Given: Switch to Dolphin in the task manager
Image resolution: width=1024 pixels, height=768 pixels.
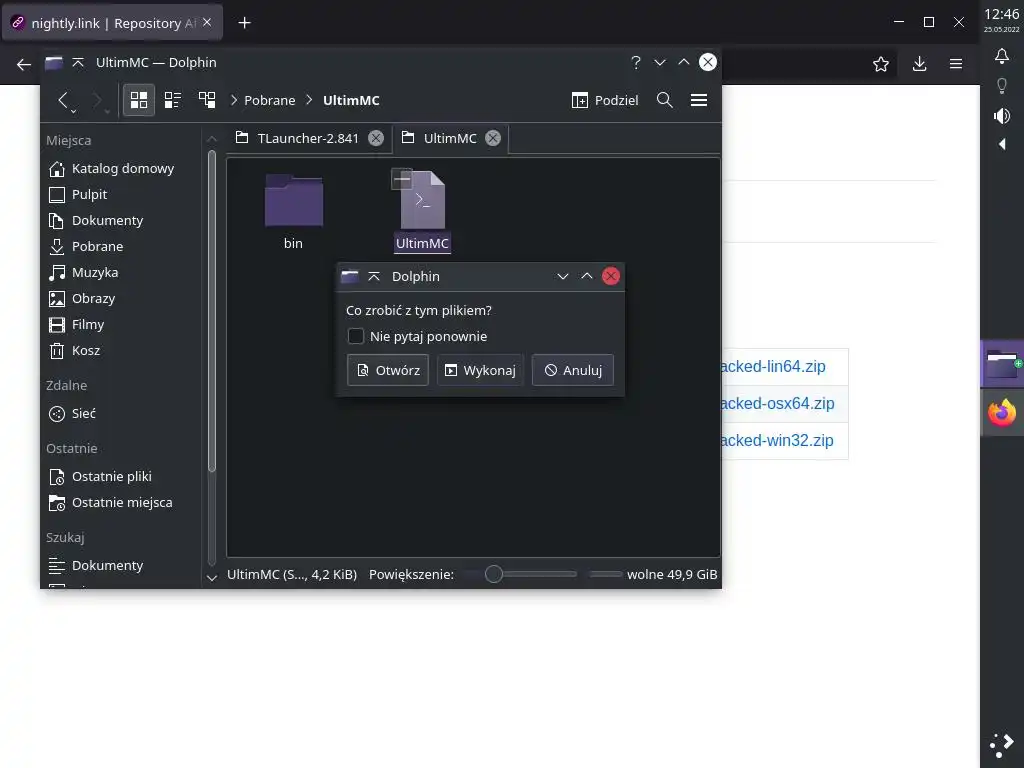Looking at the screenshot, I should click(x=1002, y=364).
